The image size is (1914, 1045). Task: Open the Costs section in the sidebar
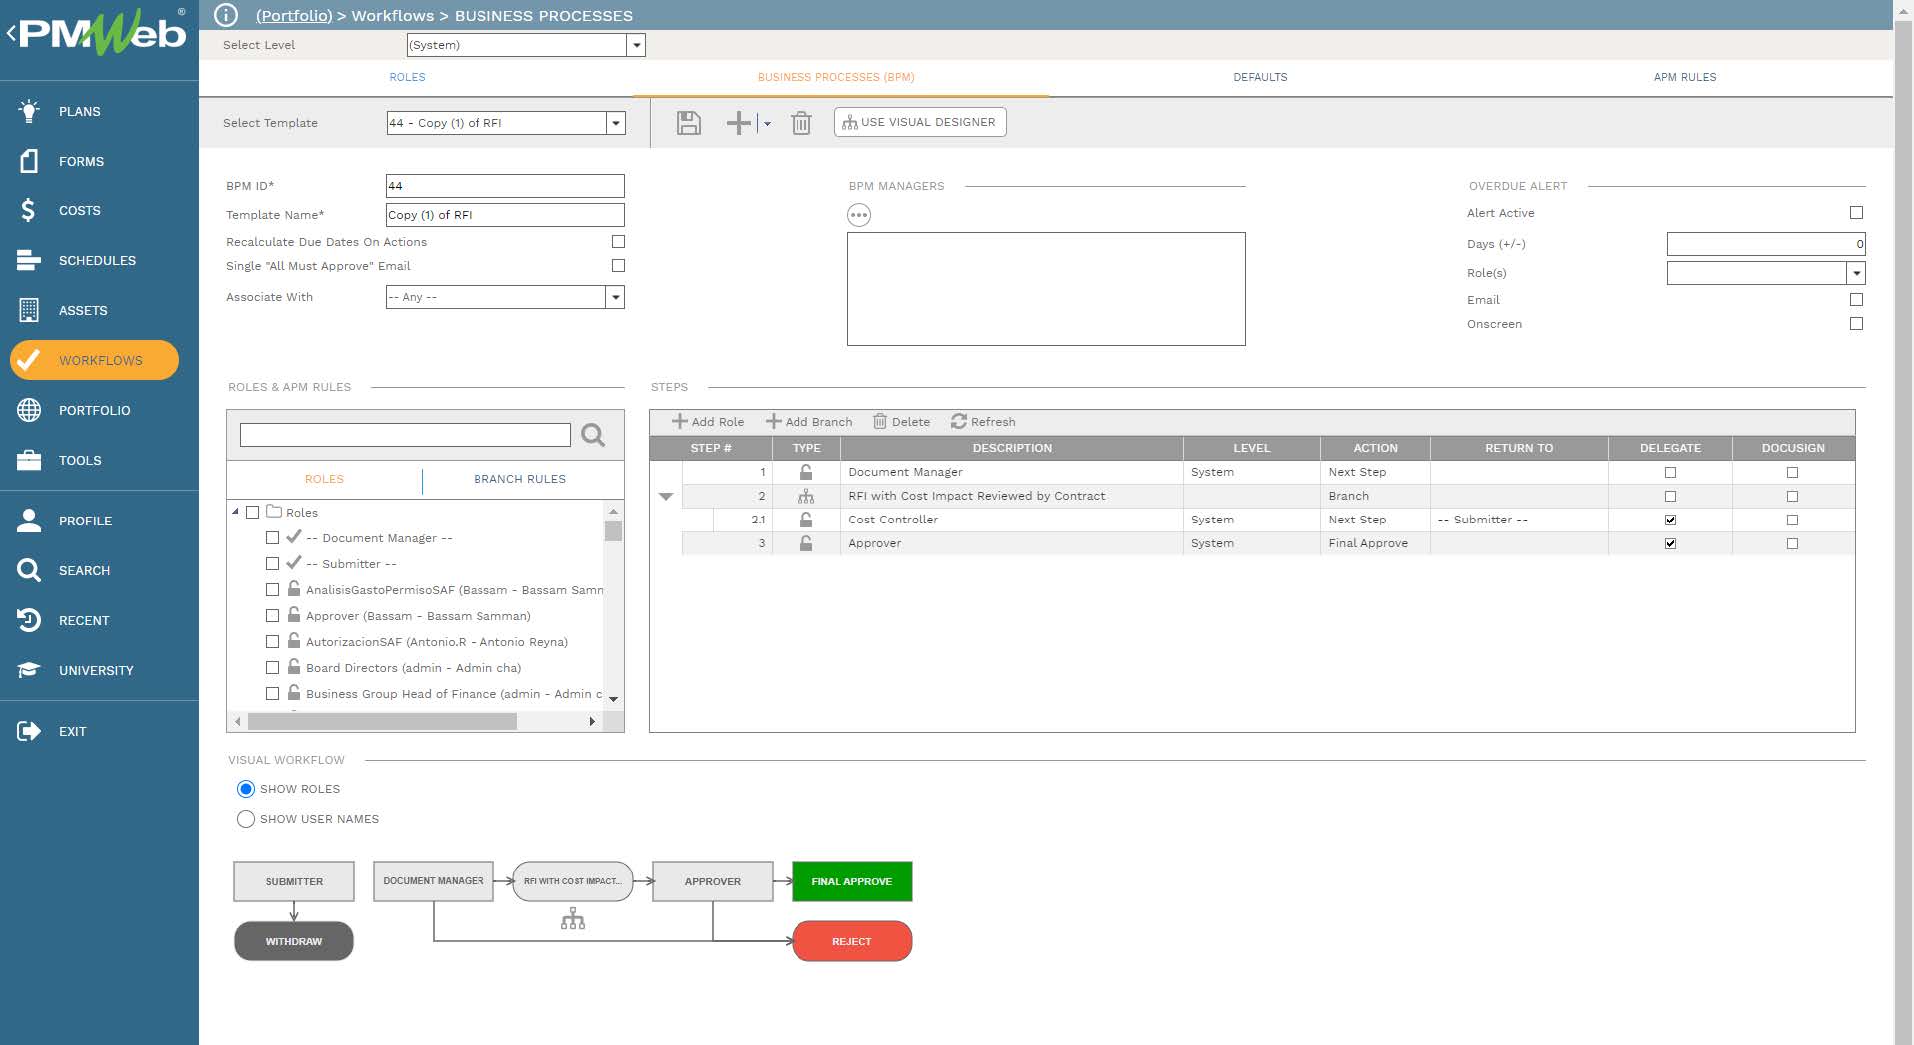coord(79,210)
